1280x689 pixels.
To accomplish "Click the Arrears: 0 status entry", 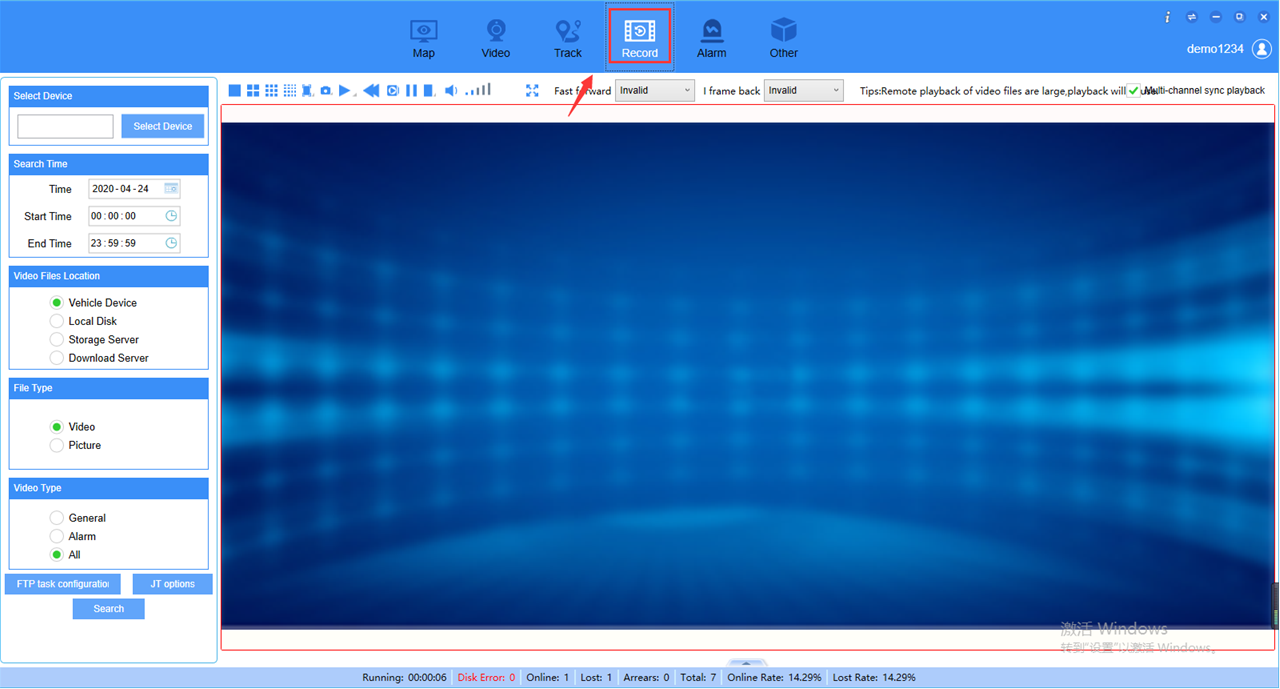I will pyautogui.click(x=646, y=678).
